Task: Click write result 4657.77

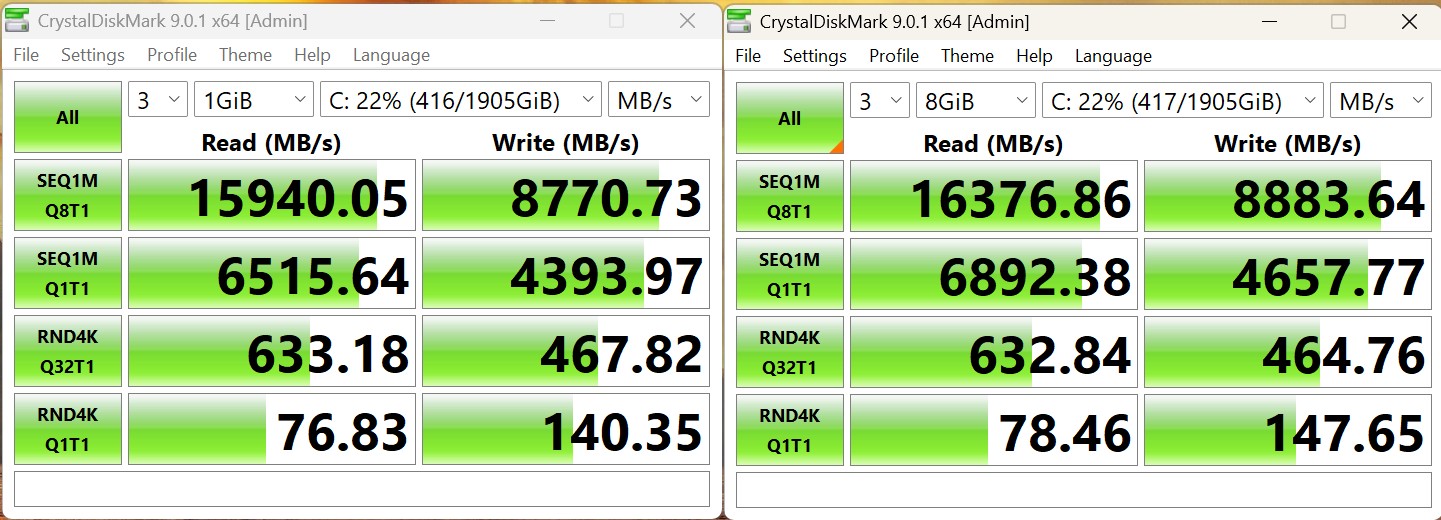Action: pos(1288,274)
